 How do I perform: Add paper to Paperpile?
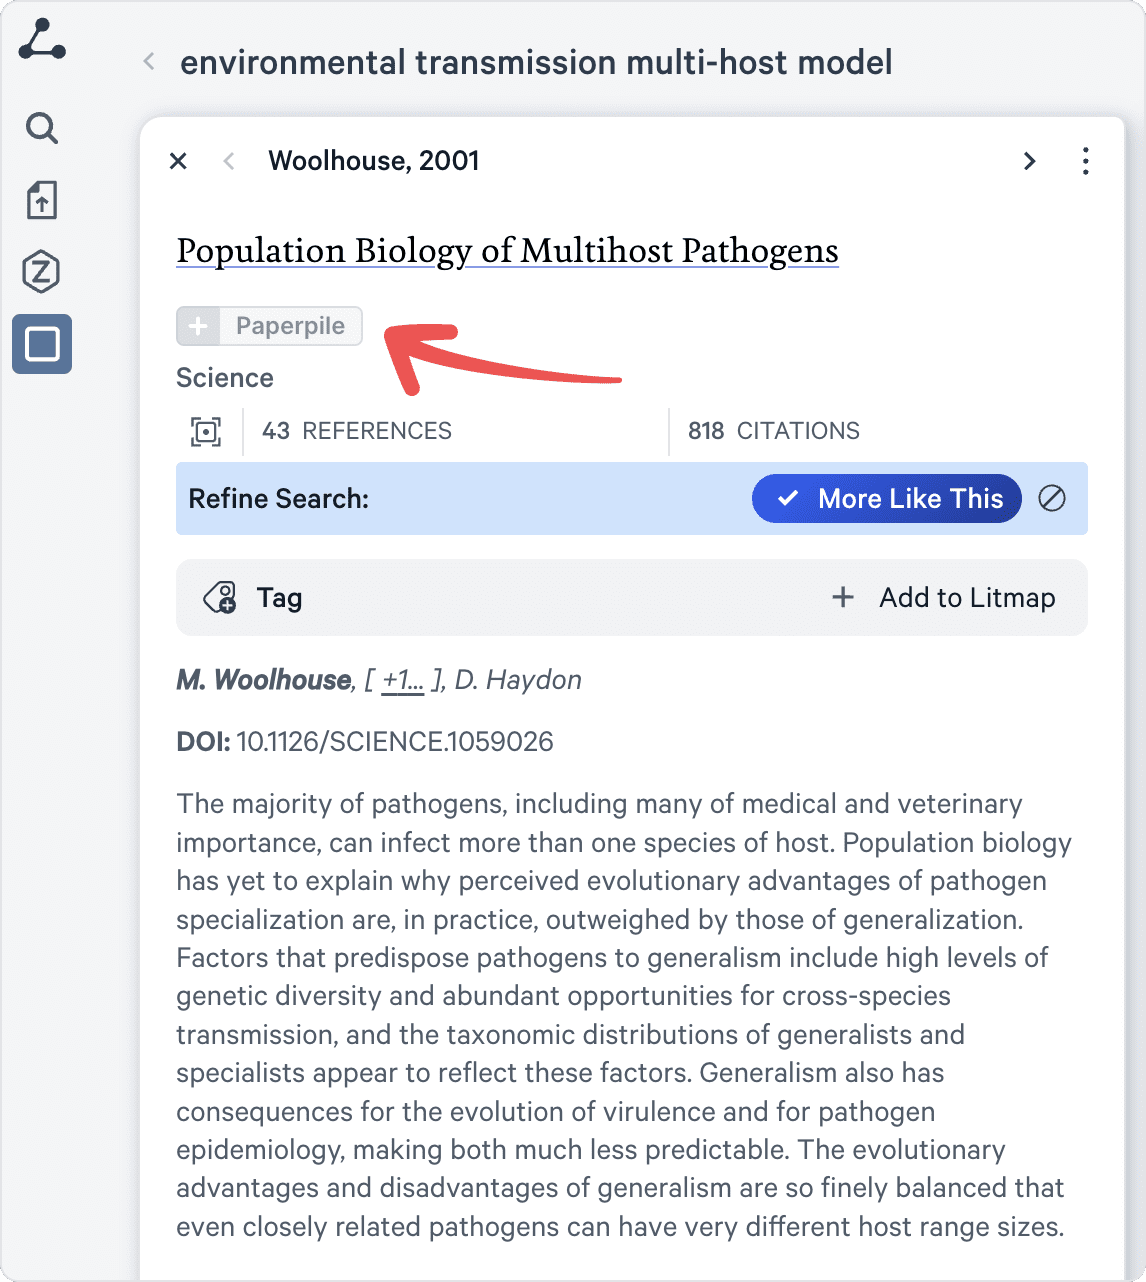pyautogui.click(x=269, y=326)
